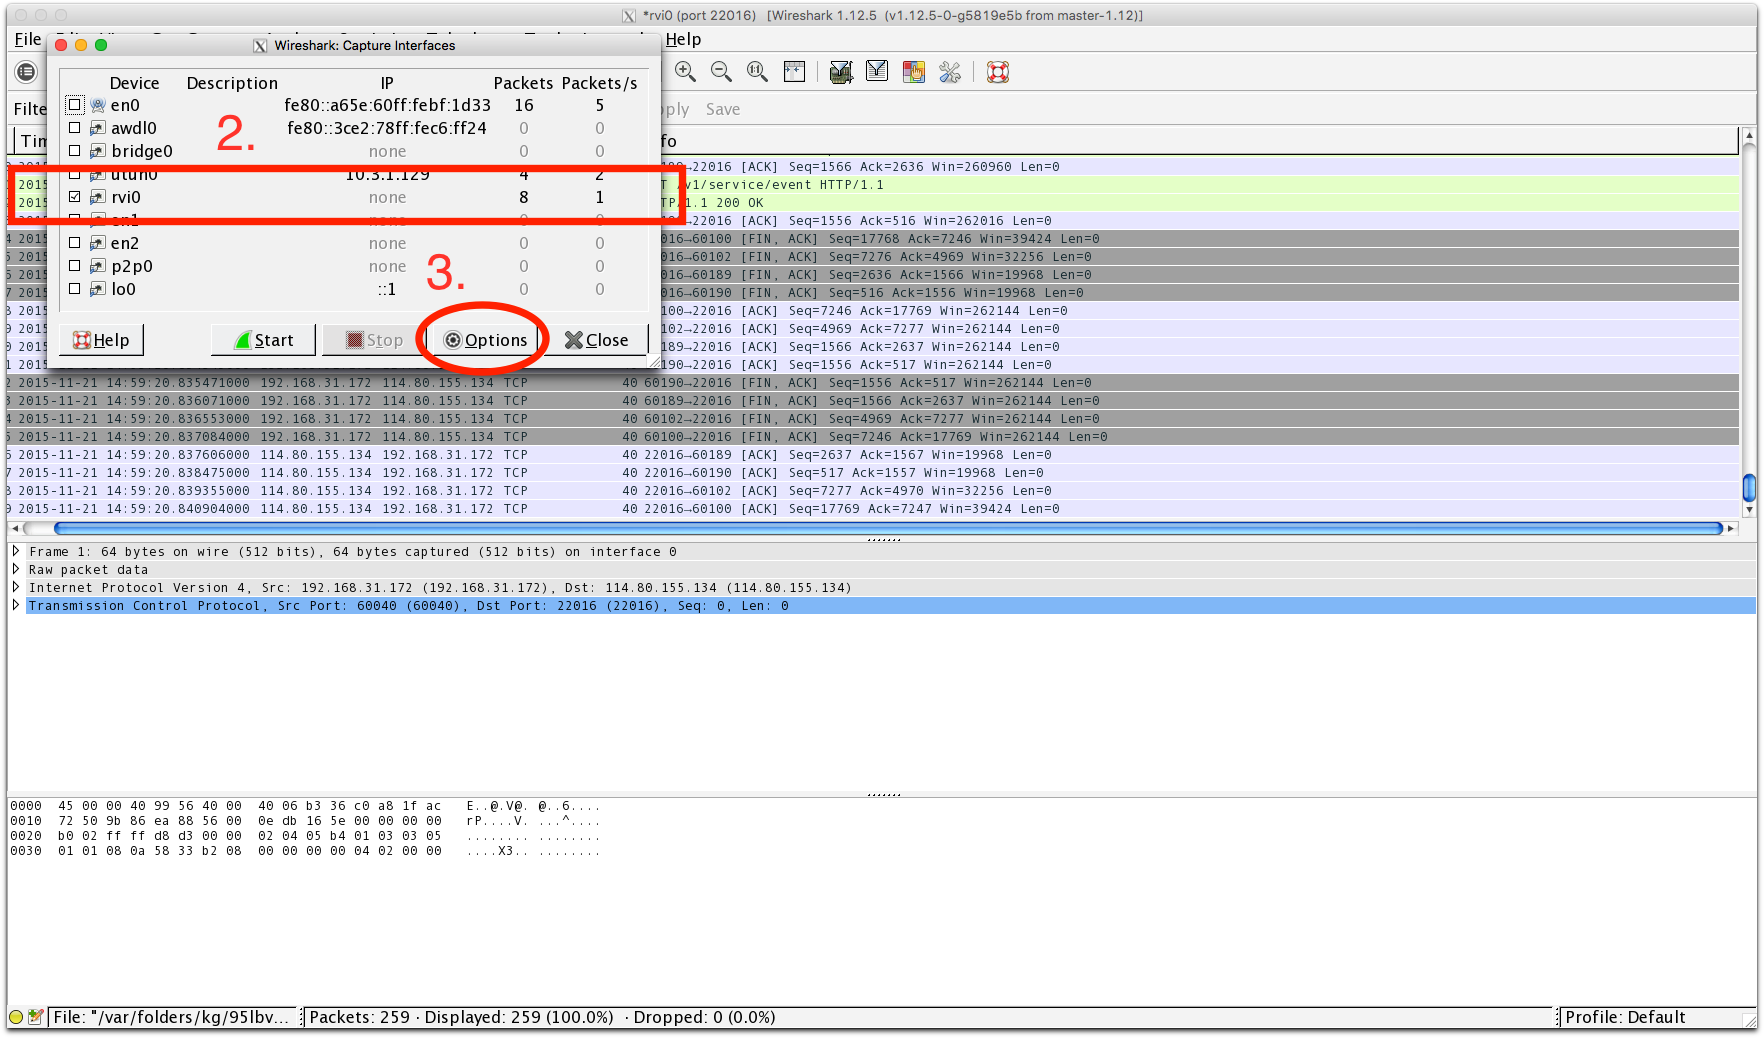Reset zoom with the 1:1 magnifier icon

click(757, 72)
